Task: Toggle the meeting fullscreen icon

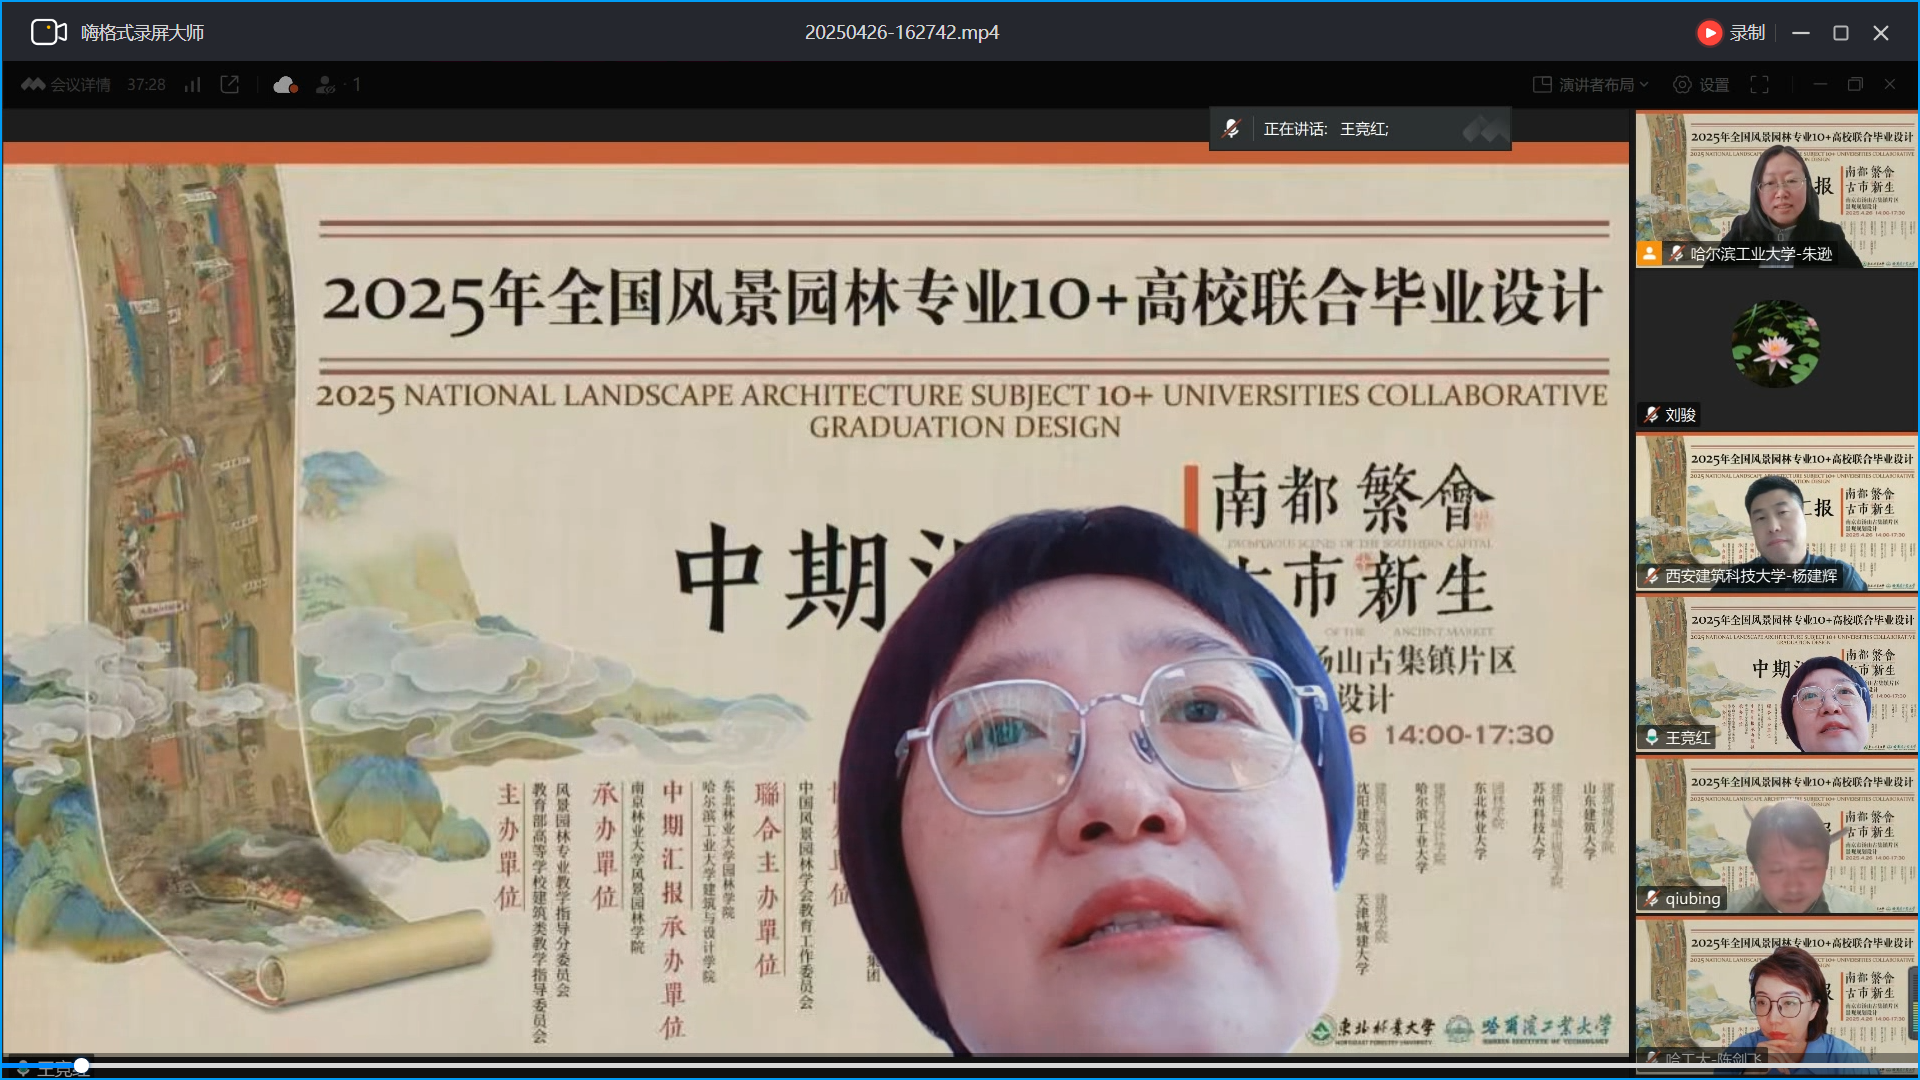Action: coord(1760,85)
